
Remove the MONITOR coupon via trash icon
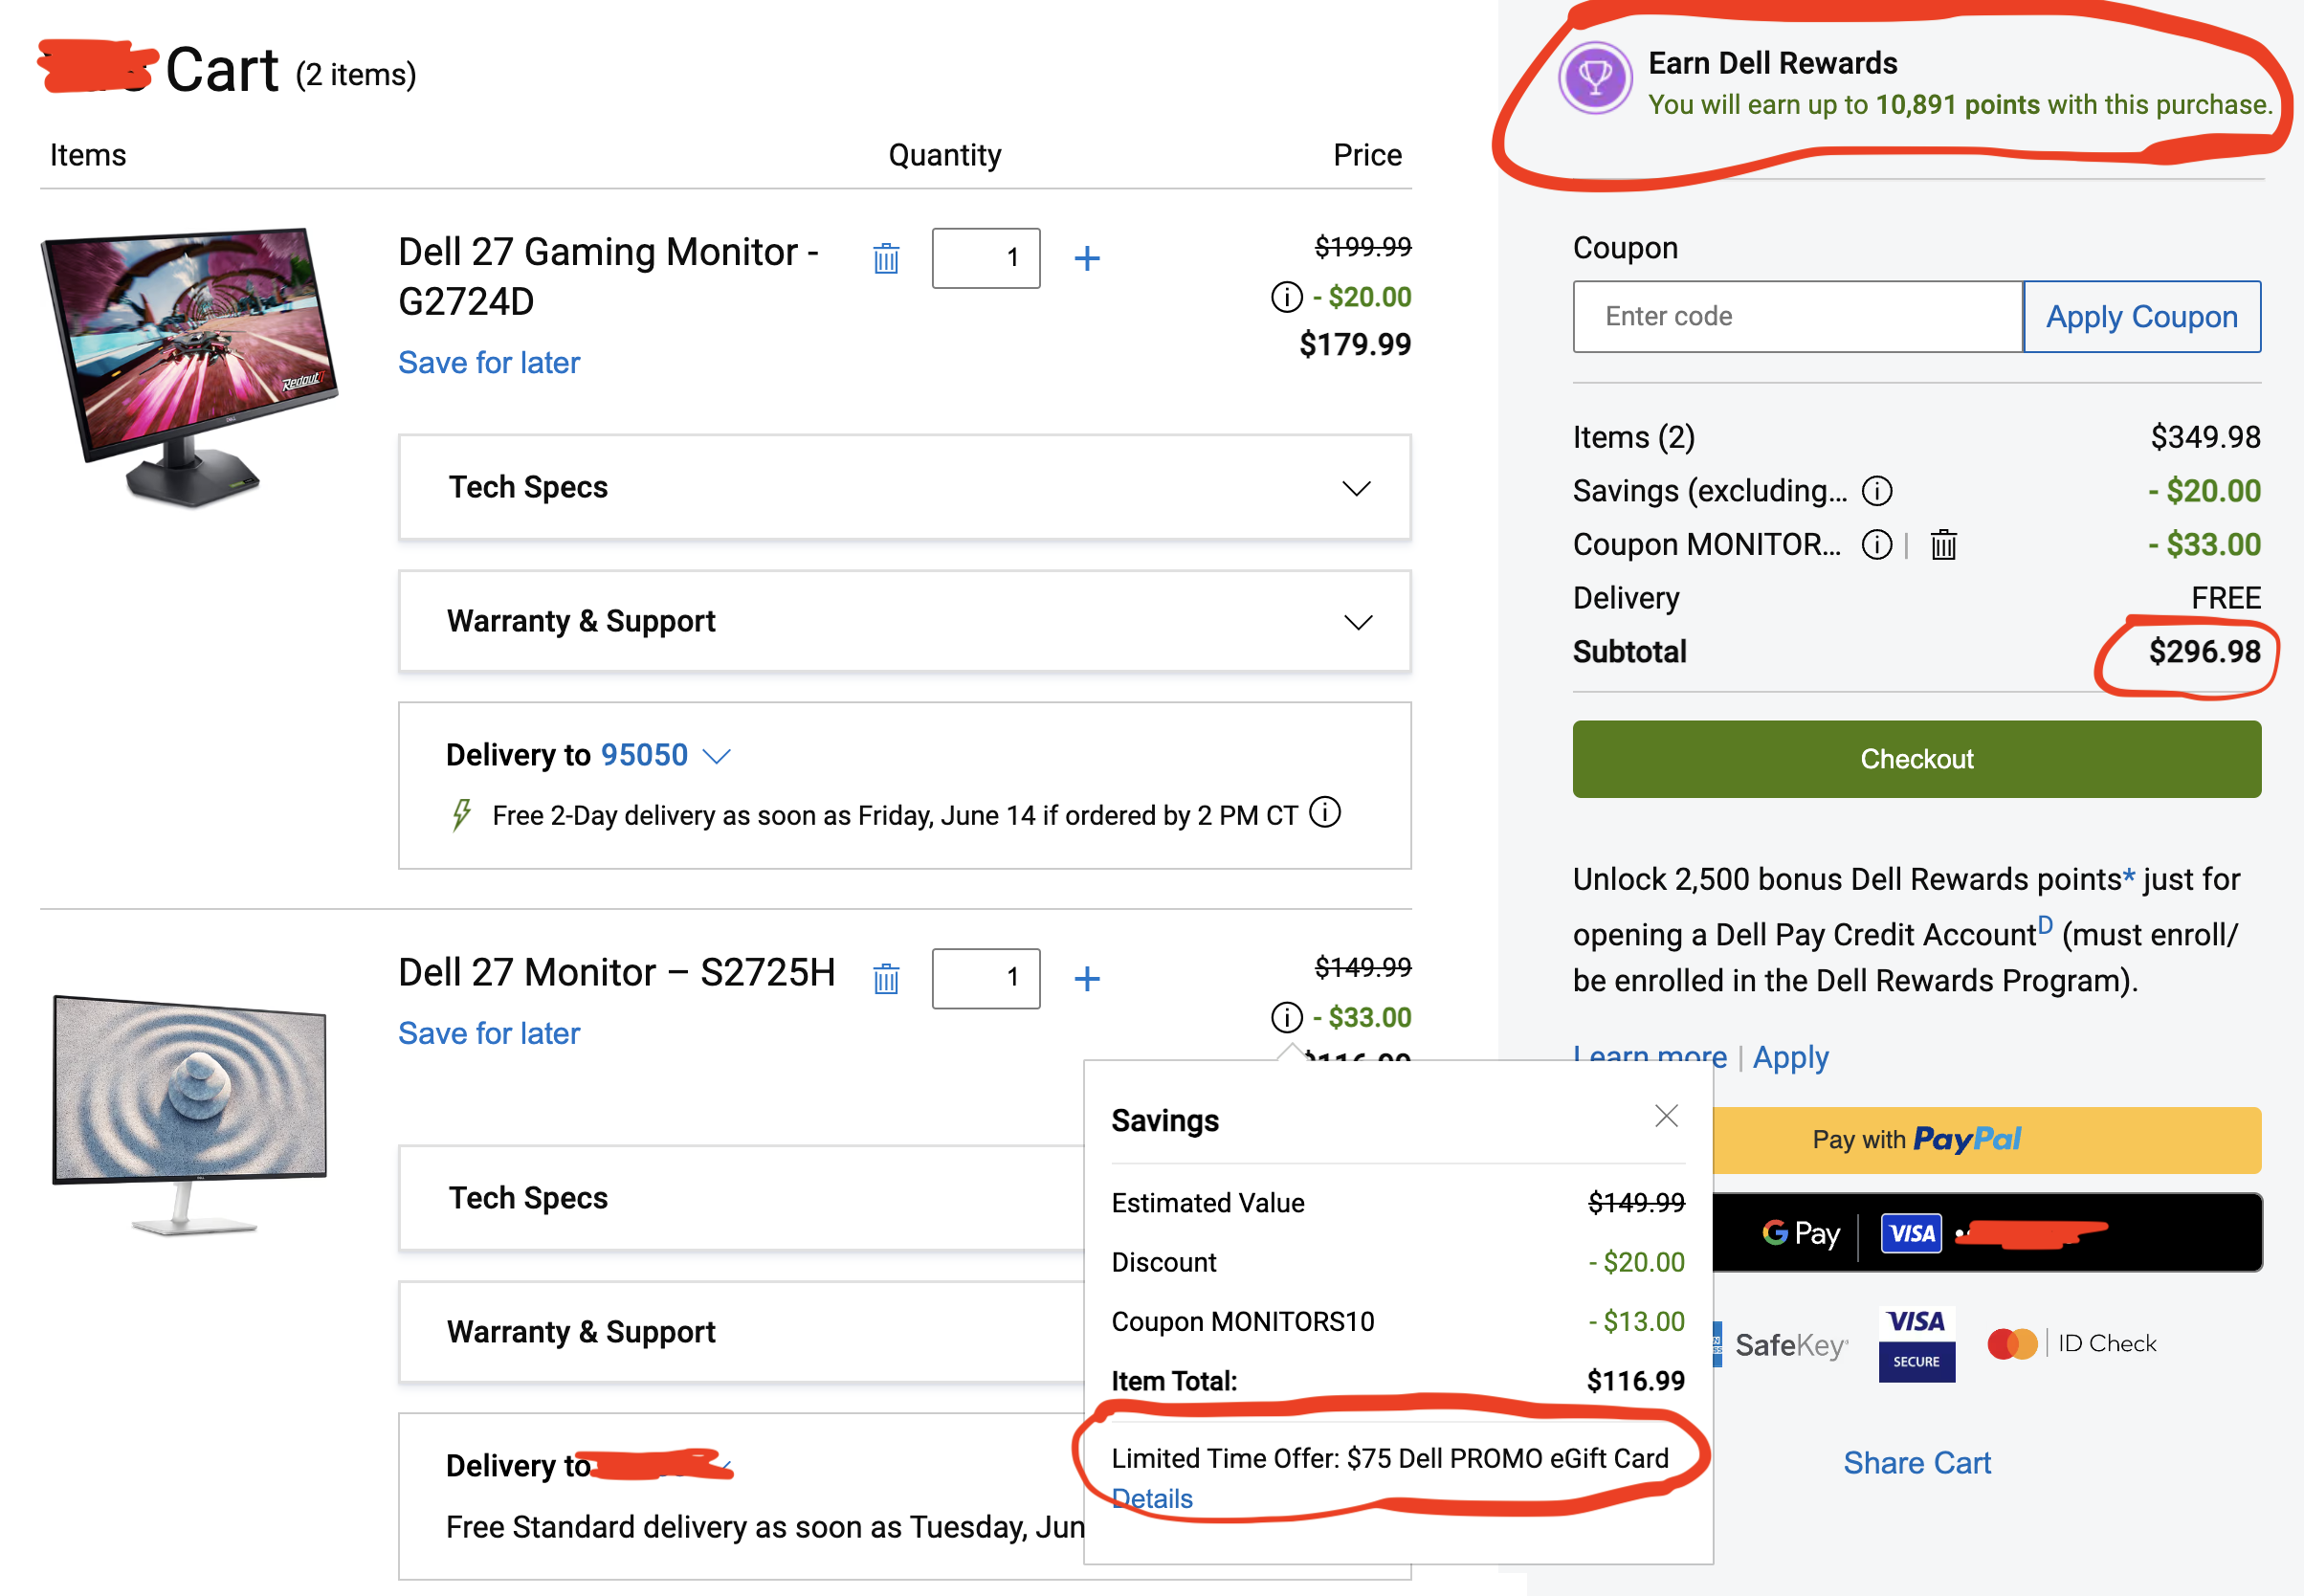(1943, 545)
